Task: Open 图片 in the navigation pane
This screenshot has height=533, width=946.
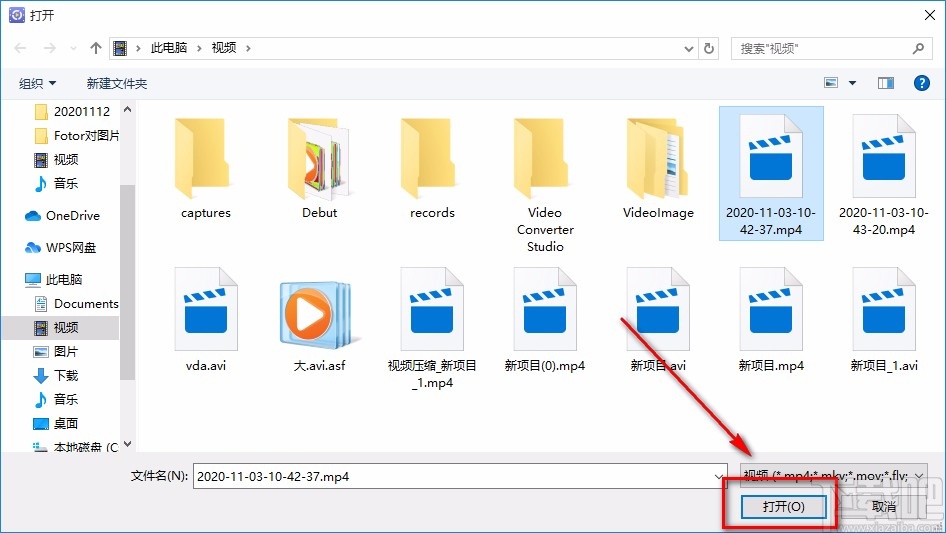Action: [x=57, y=351]
